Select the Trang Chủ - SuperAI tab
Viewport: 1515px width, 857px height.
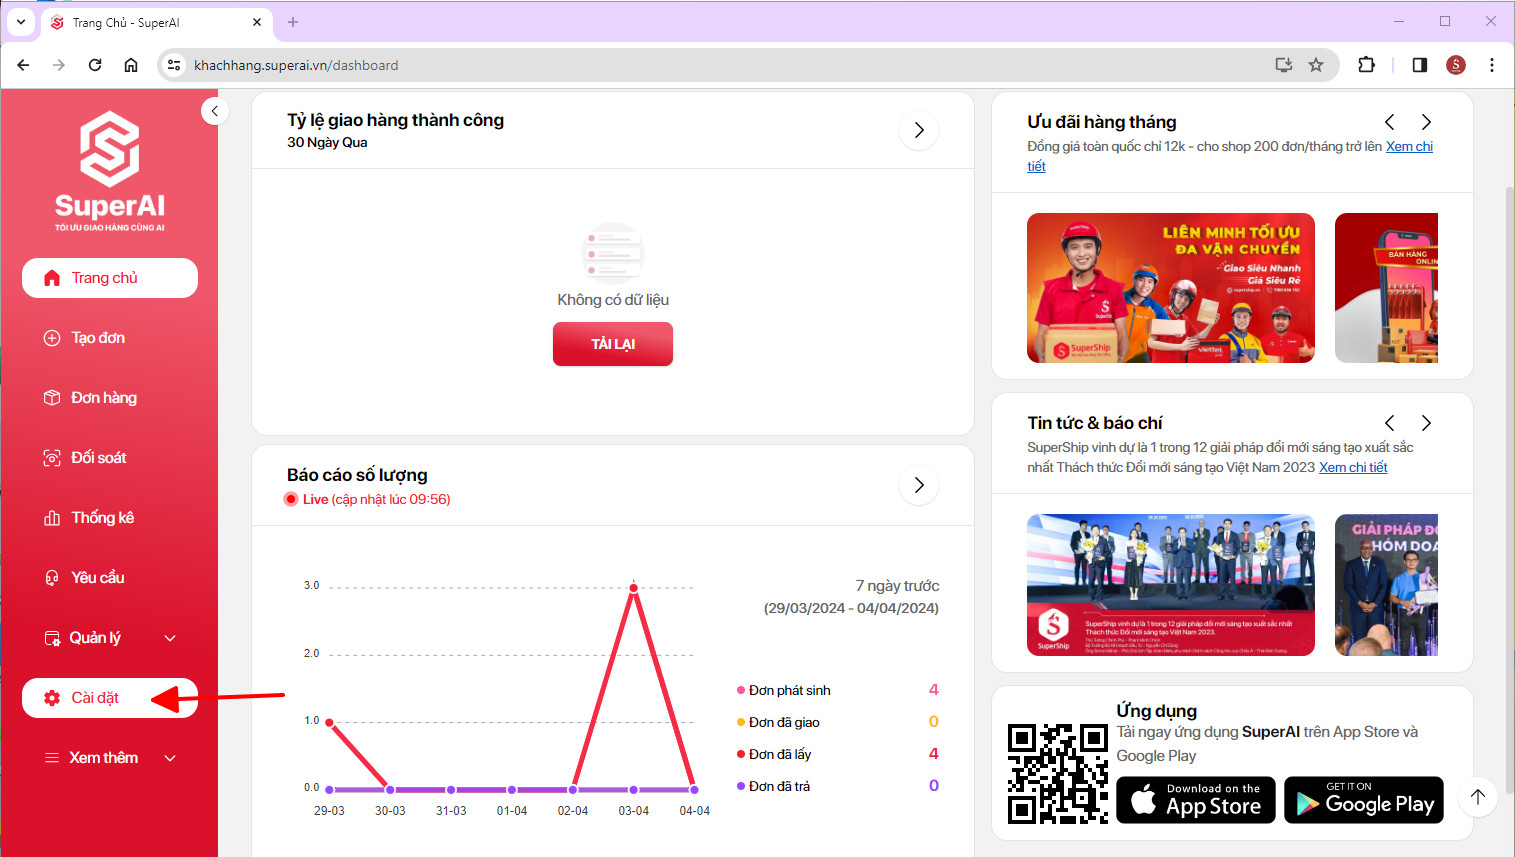[x=155, y=22]
